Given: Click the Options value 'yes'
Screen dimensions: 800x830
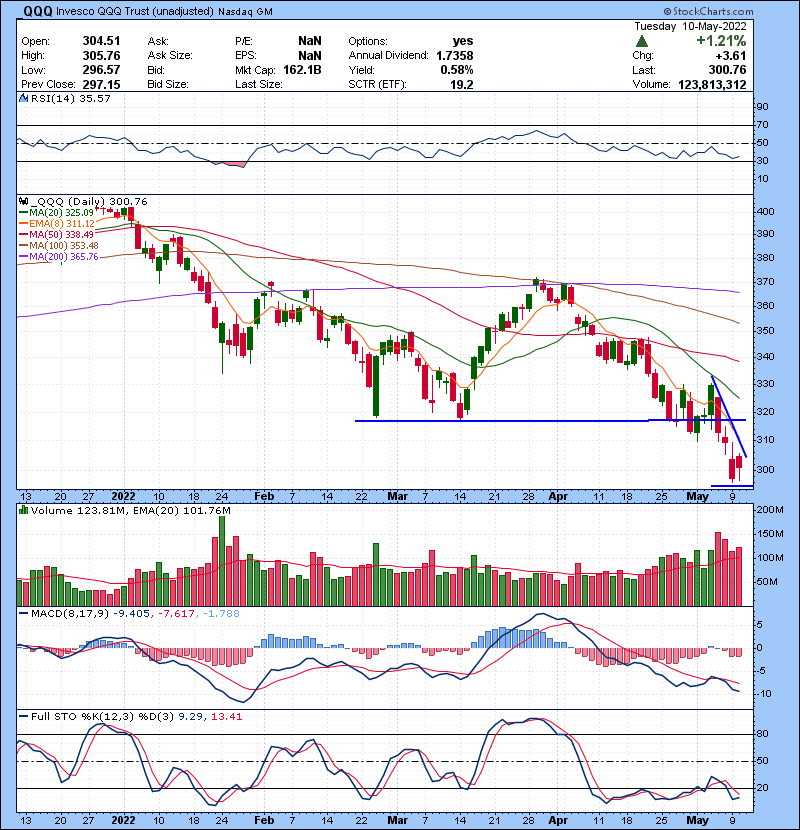Looking at the screenshot, I should tap(463, 41).
